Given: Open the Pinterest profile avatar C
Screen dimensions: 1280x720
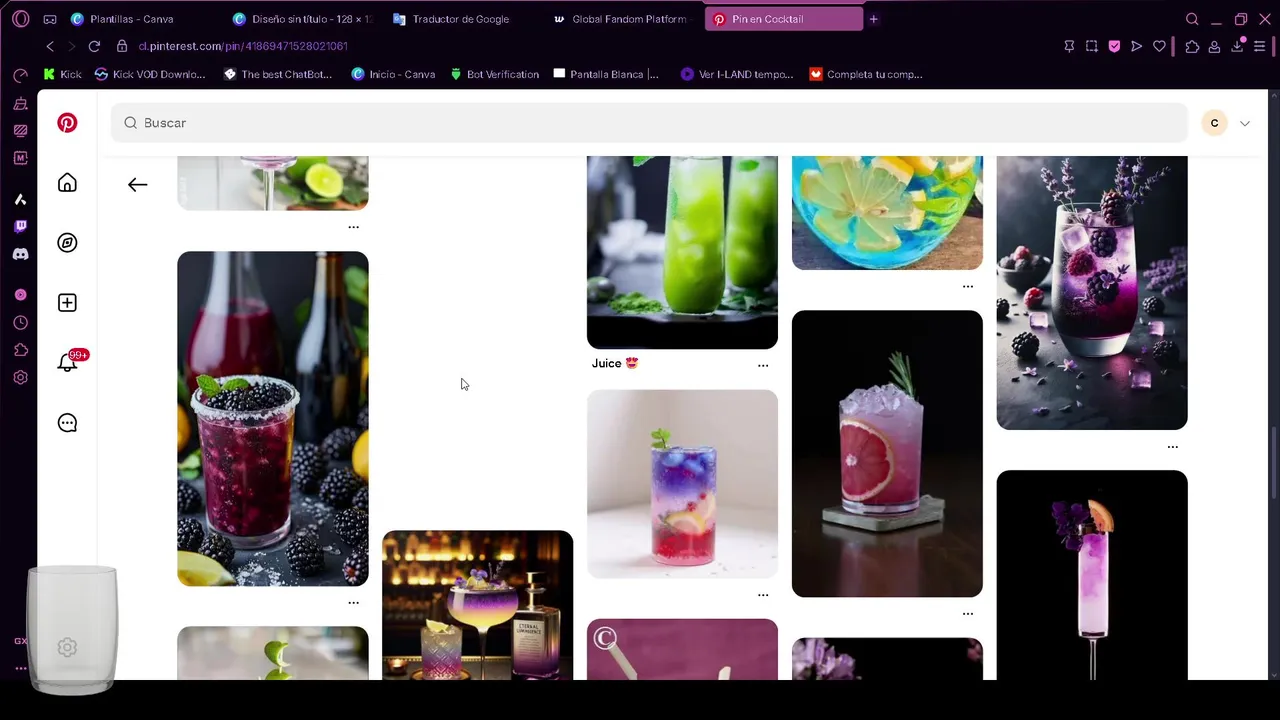Looking at the screenshot, I should coord(1214,123).
